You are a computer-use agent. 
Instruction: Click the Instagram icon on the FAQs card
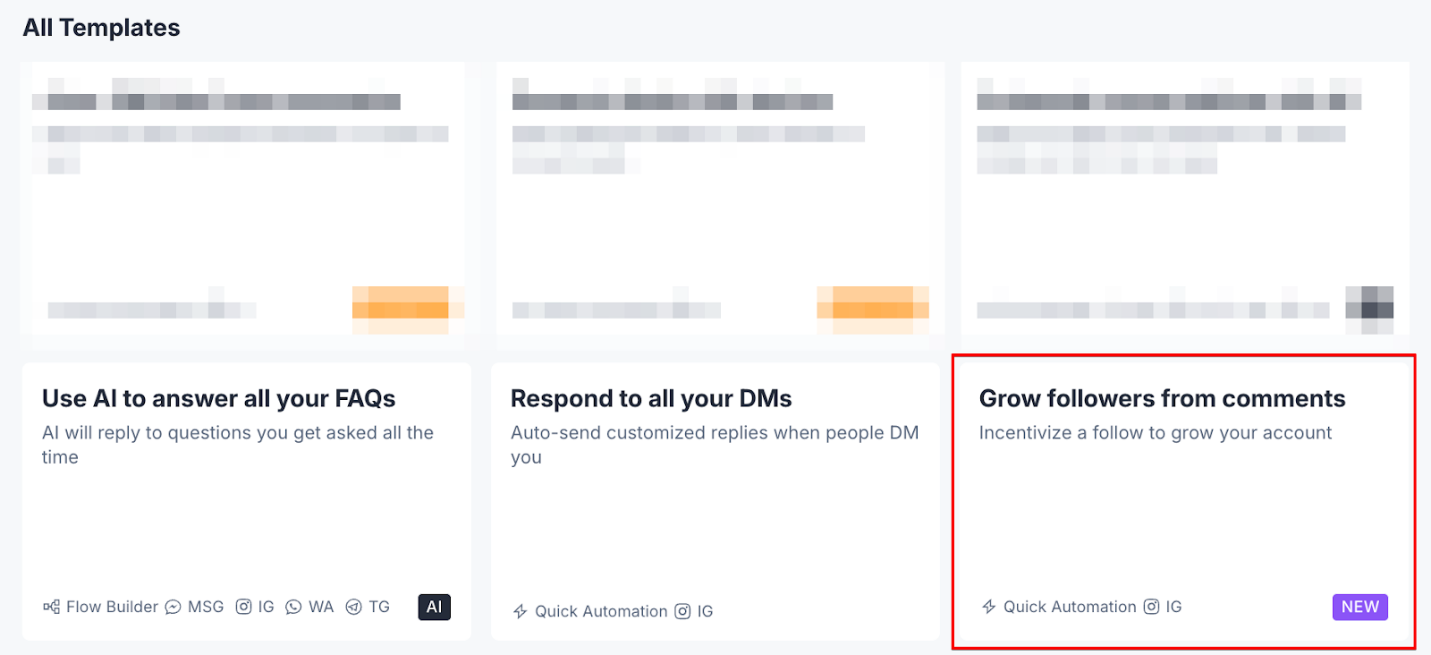243,607
